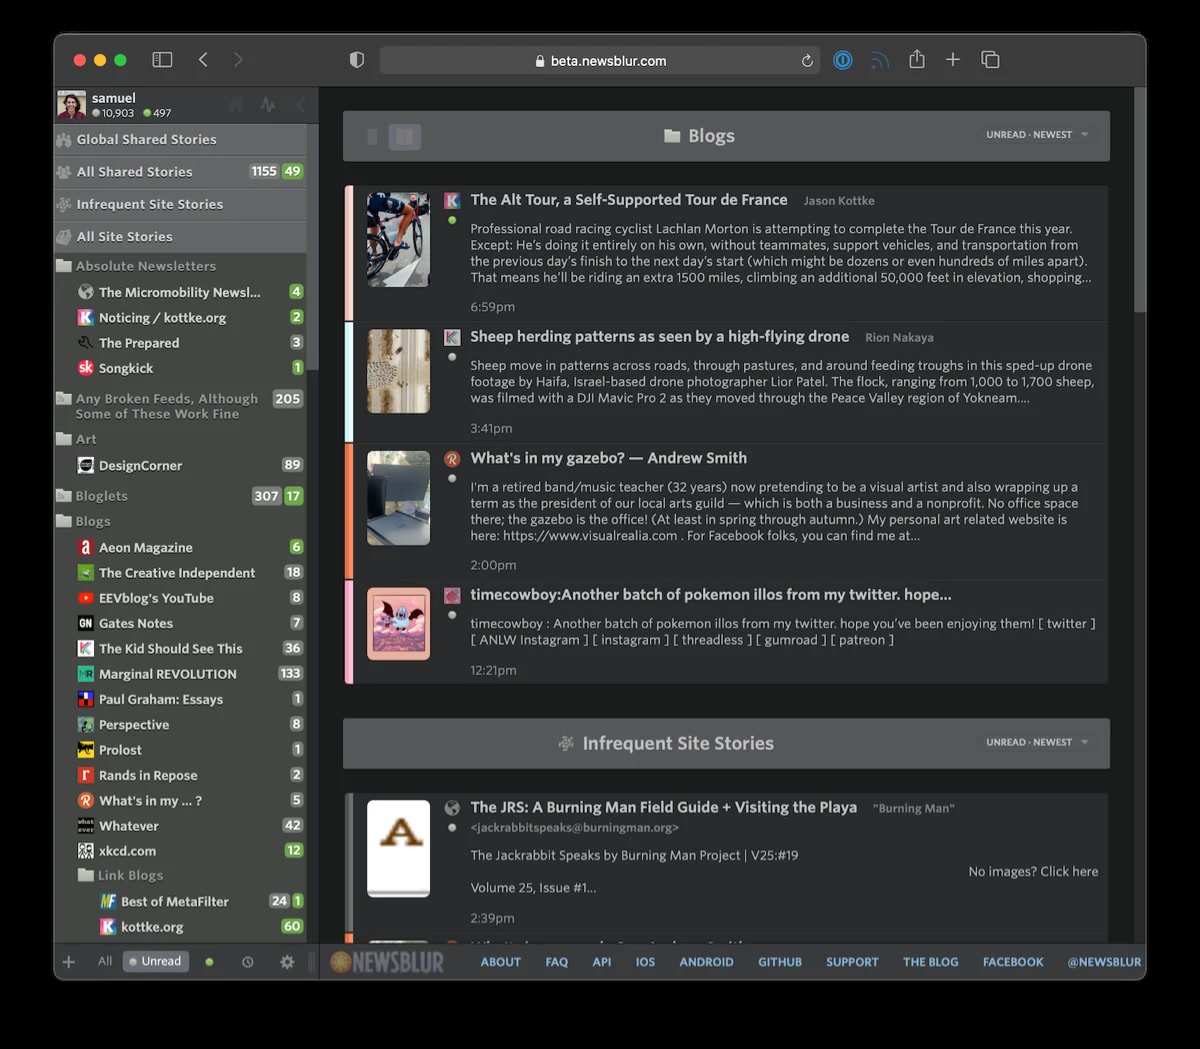The width and height of the screenshot is (1200, 1049).
Task: Collapse the Art folder
Action: tap(64, 439)
